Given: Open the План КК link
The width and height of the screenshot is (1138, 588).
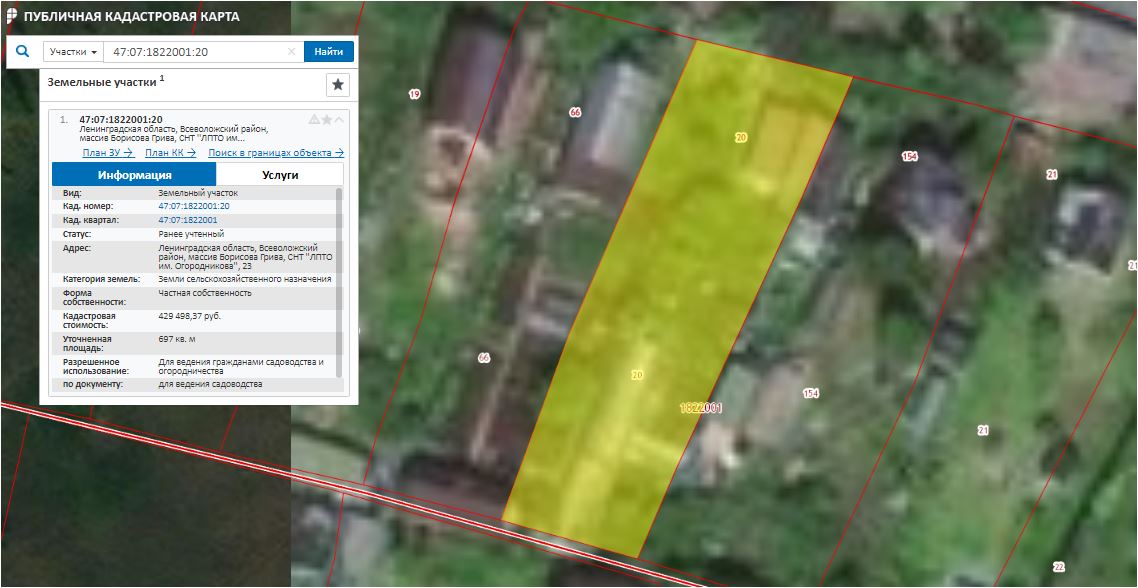Looking at the screenshot, I should [x=170, y=153].
